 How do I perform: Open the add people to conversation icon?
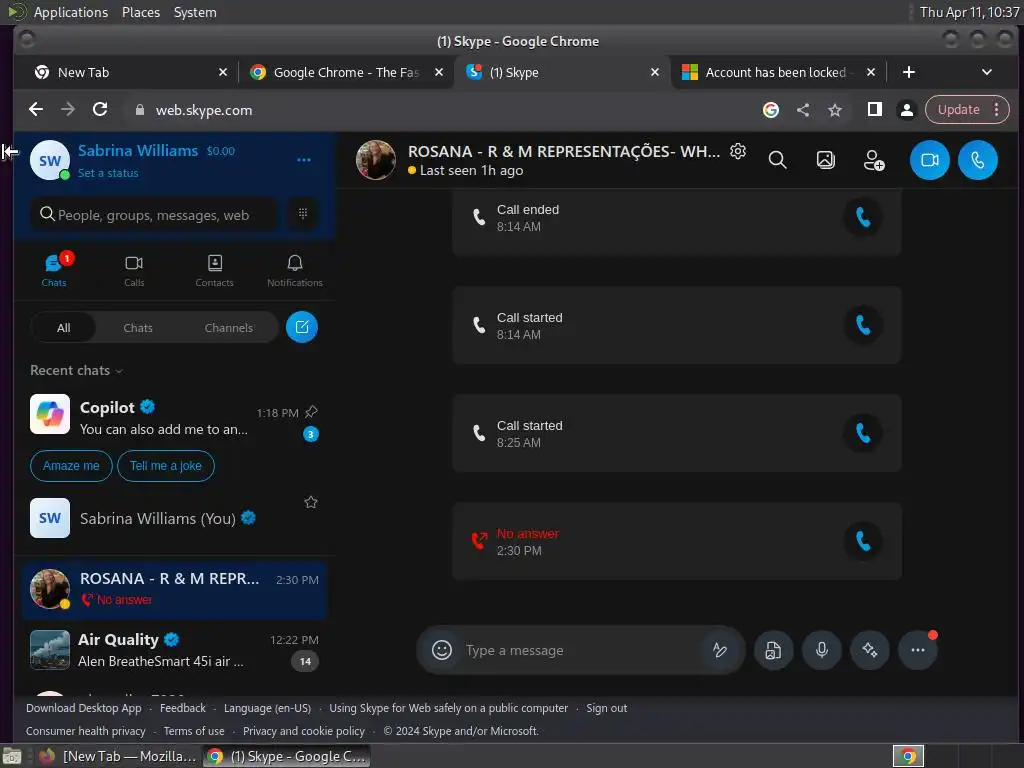pyautogui.click(x=874, y=160)
